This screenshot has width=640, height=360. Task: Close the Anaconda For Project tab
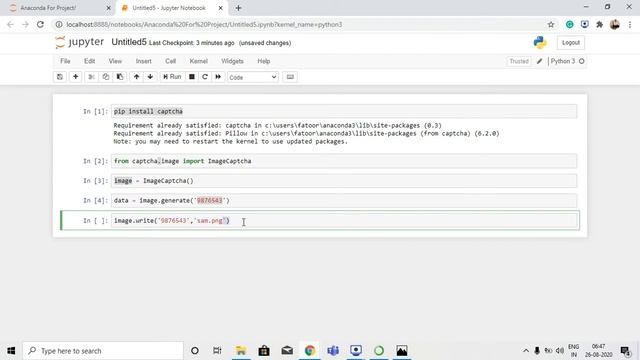point(109,8)
